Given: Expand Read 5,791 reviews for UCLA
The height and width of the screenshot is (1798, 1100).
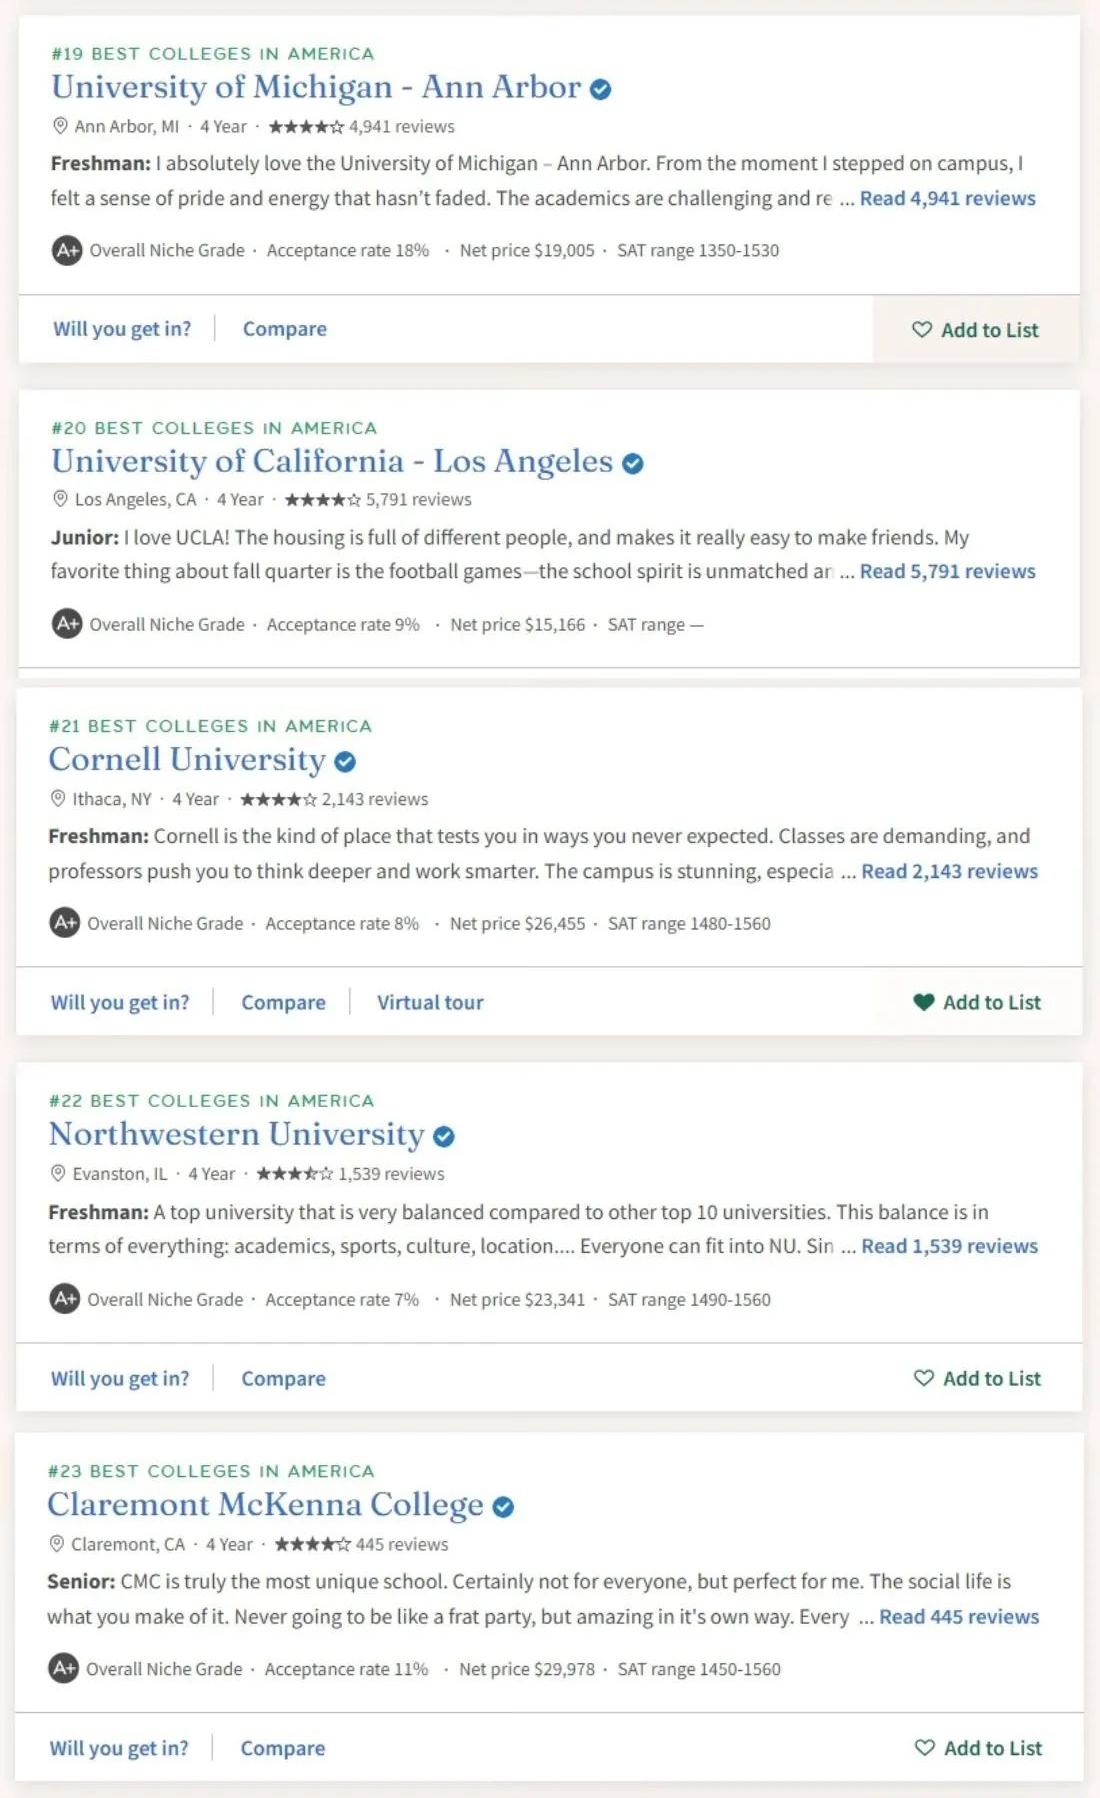Looking at the screenshot, I should 947,571.
